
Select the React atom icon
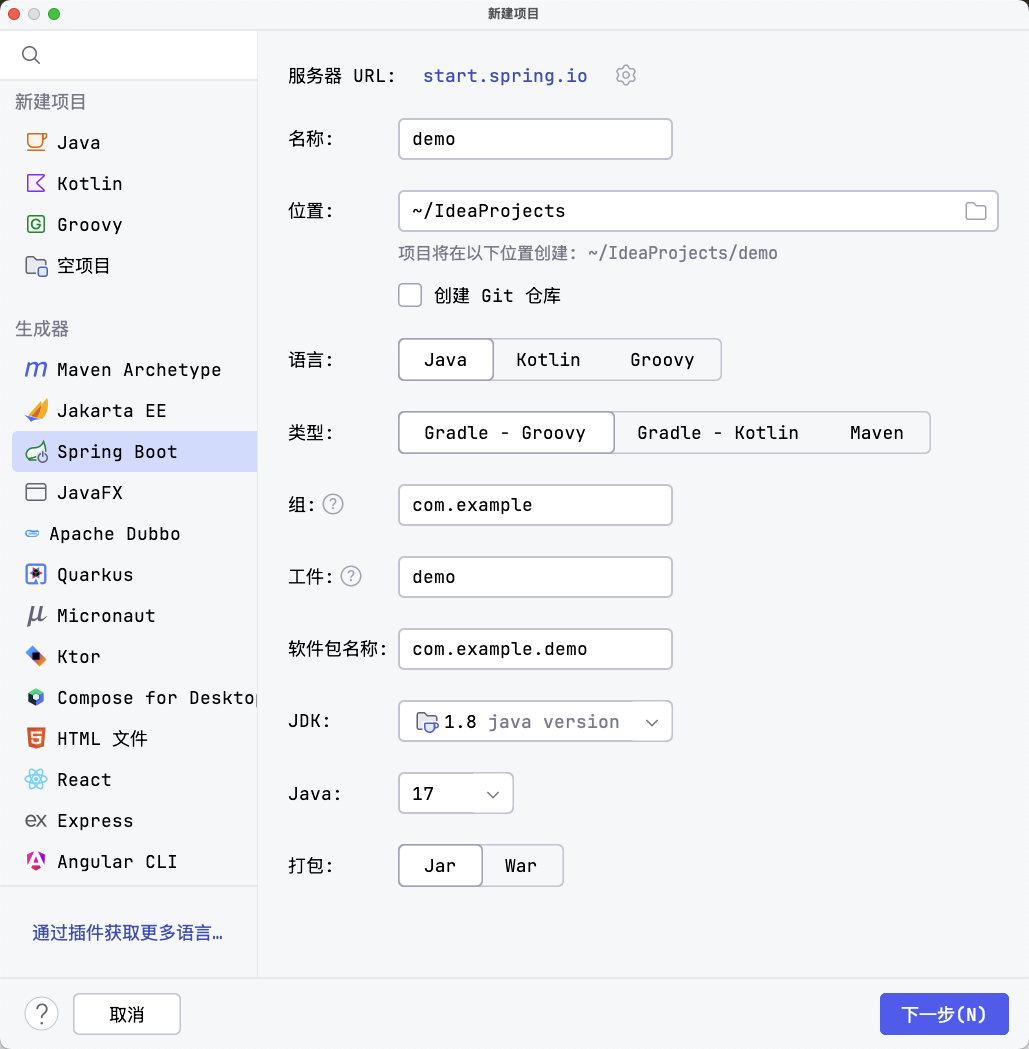(x=36, y=779)
